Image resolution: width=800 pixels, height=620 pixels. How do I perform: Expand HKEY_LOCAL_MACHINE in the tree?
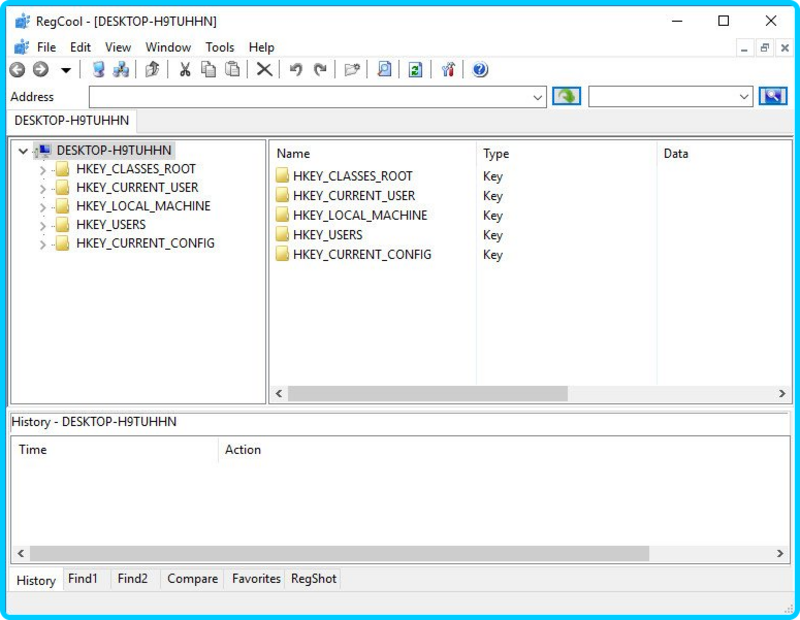click(43, 207)
